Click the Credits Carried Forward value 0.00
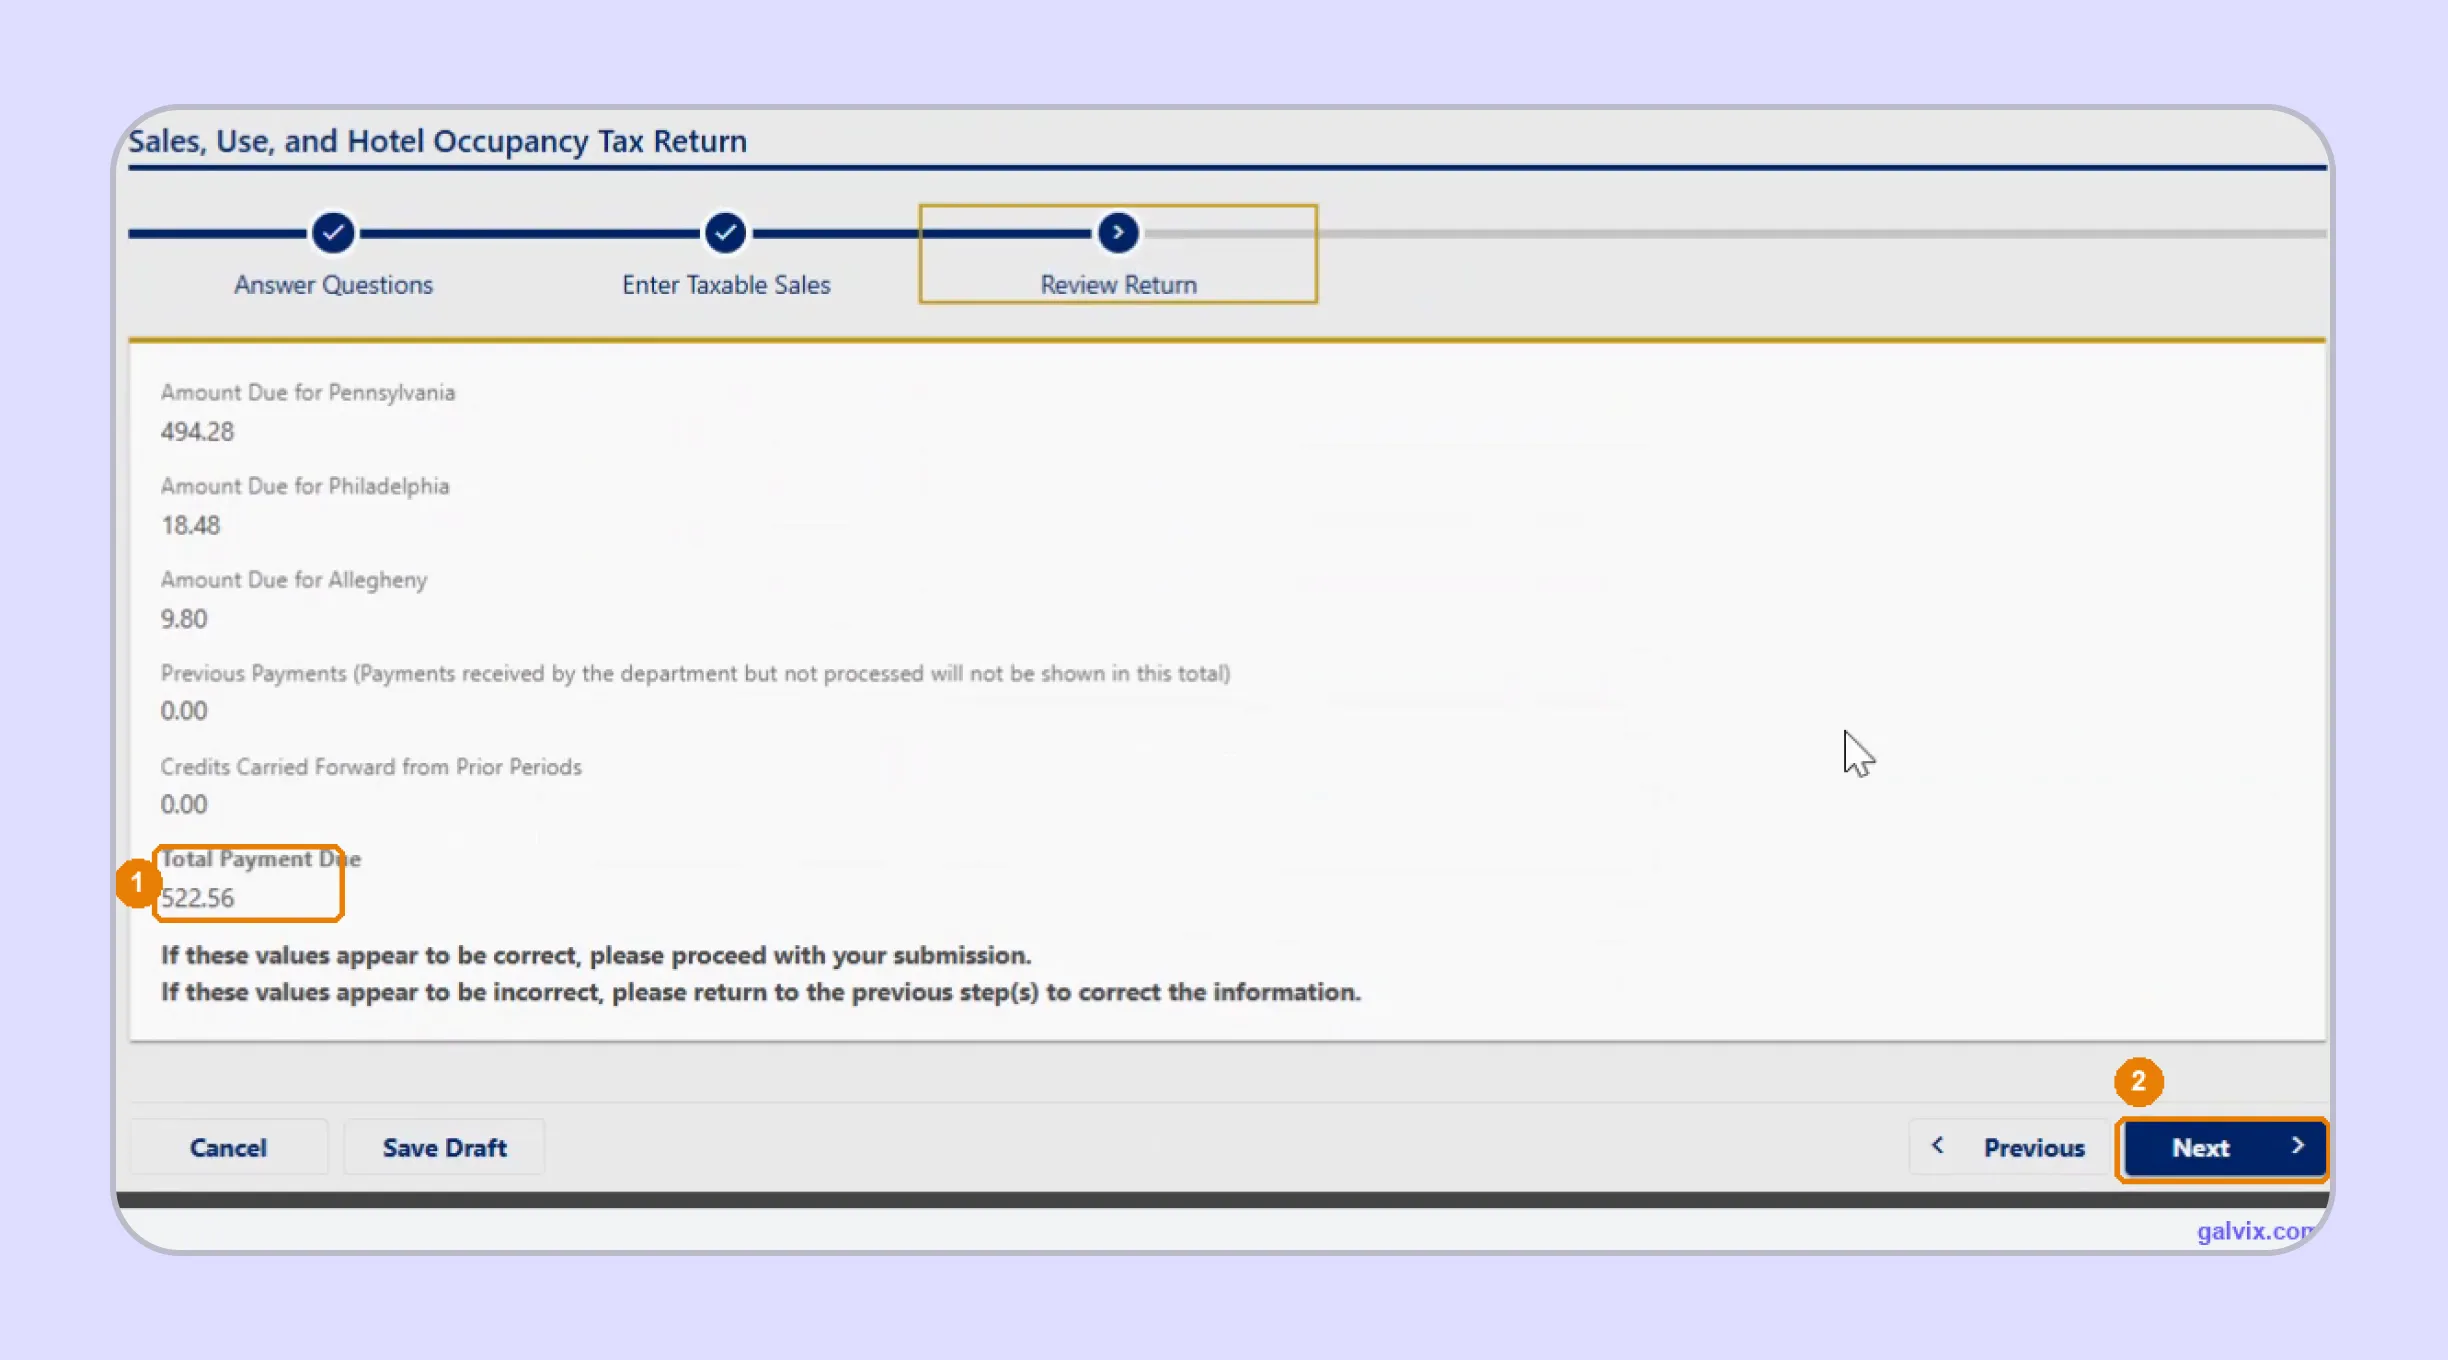The image size is (2448, 1360). click(184, 805)
